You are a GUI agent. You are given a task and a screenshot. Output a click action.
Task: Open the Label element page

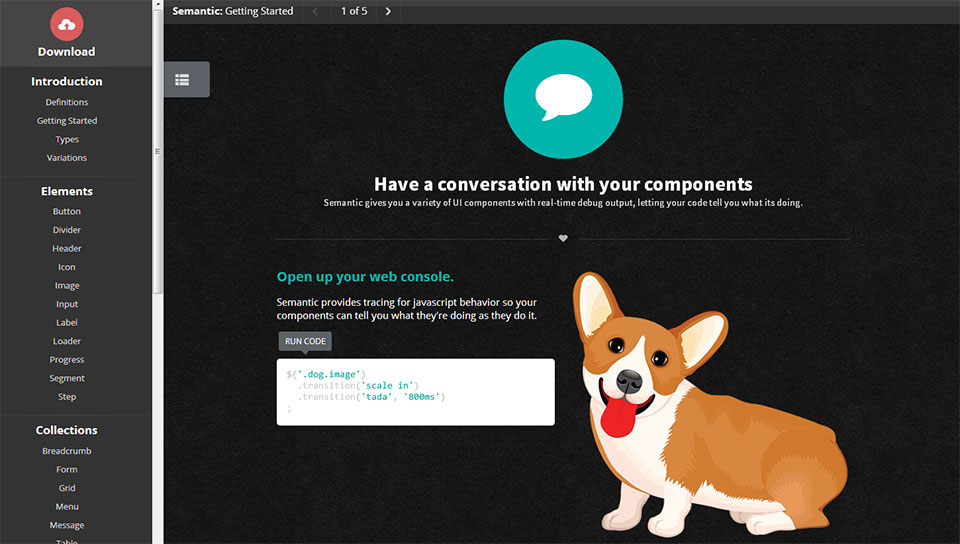(67, 322)
